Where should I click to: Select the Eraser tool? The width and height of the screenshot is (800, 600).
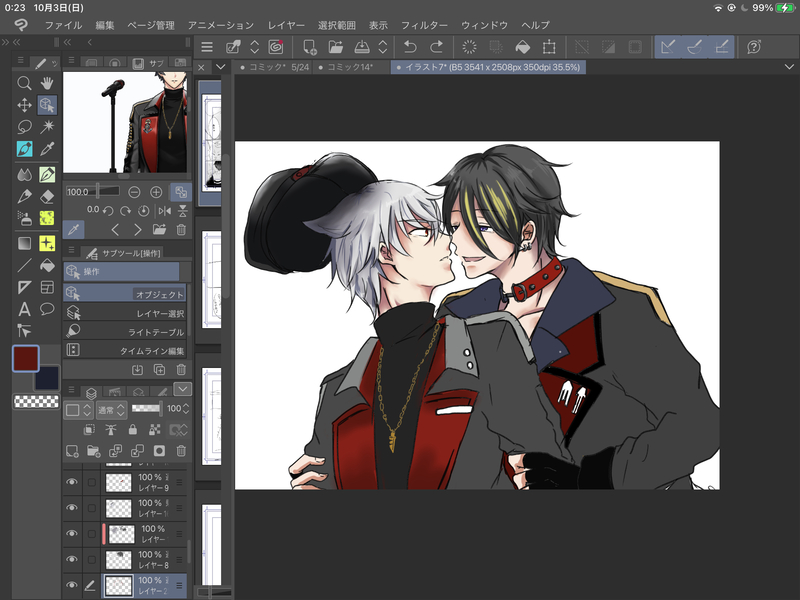(47, 196)
